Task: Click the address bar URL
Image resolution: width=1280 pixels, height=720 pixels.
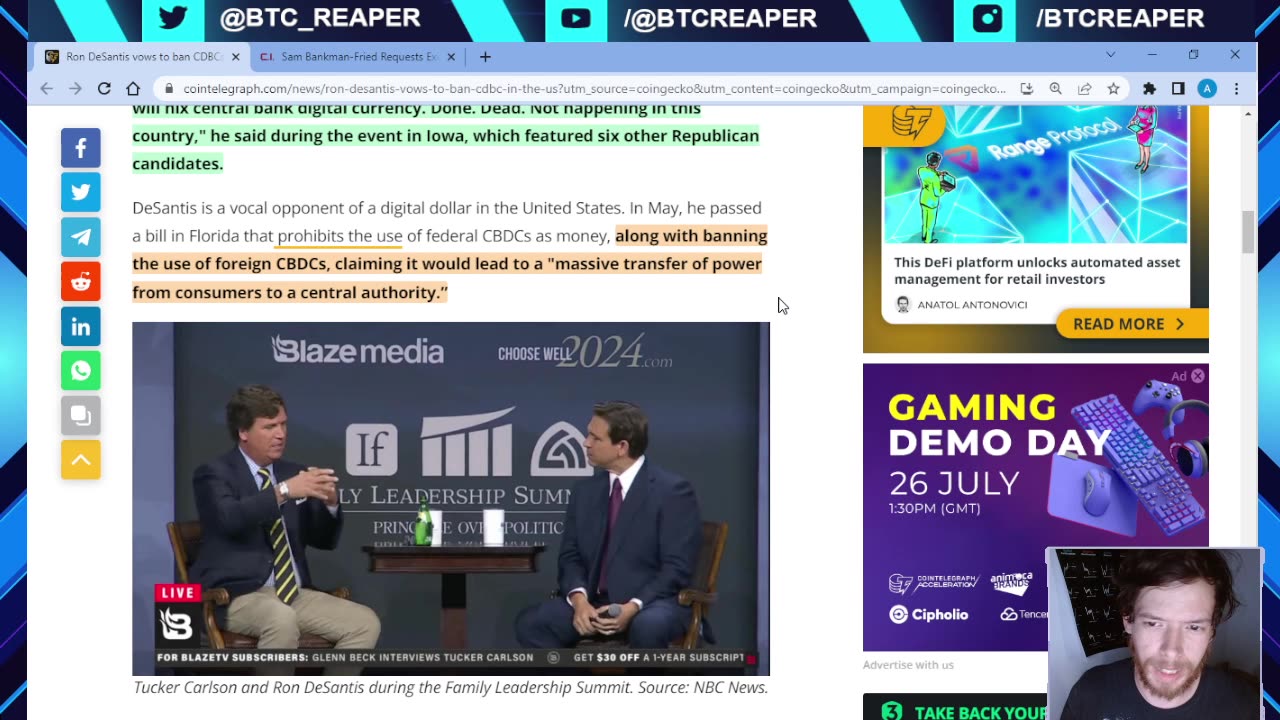Action: click(x=594, y=89)
